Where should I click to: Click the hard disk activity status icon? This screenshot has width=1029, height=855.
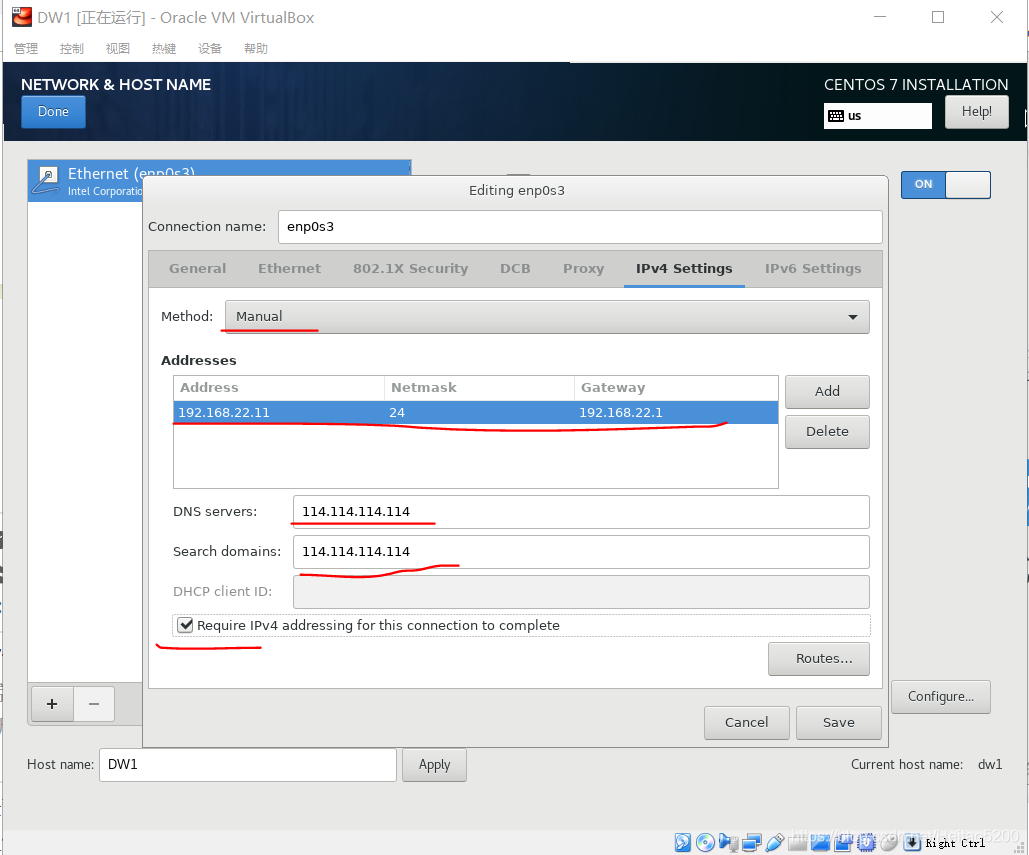(x=682, y=842)
